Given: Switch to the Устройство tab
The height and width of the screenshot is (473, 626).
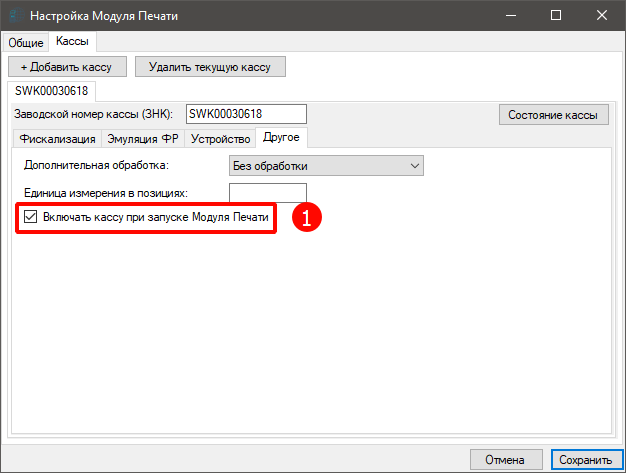Looking at the screenshot, I should pyautogui.click(x=220, y=139).
